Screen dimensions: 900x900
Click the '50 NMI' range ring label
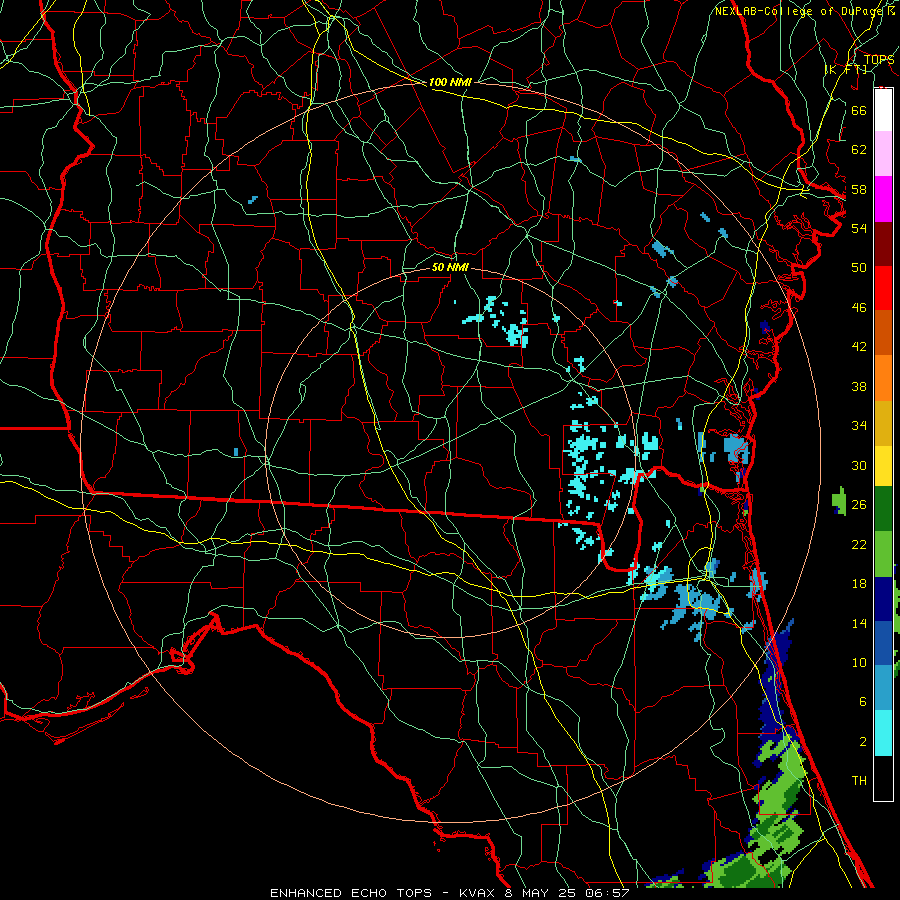(450, 267)
